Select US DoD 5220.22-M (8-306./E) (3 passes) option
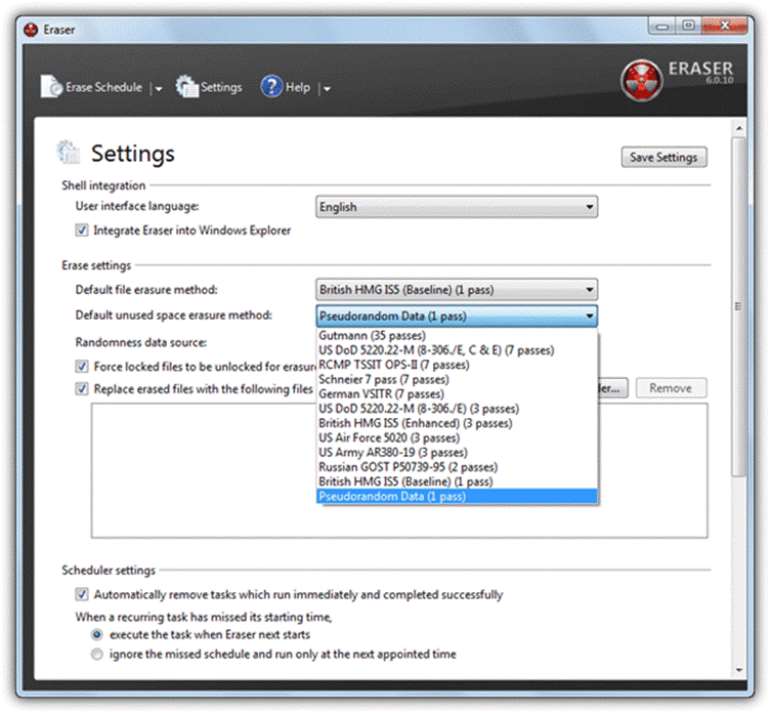The width and height of the screenshot is (770, 712). pyautogui.click(x=457, y=409)
